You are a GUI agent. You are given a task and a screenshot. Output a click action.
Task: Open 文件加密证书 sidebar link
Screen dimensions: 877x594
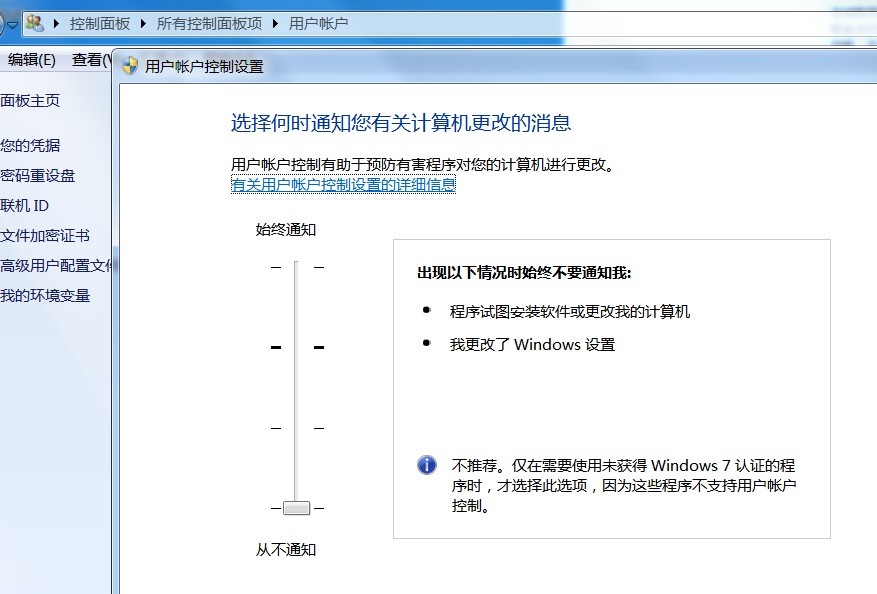(45, 235)
